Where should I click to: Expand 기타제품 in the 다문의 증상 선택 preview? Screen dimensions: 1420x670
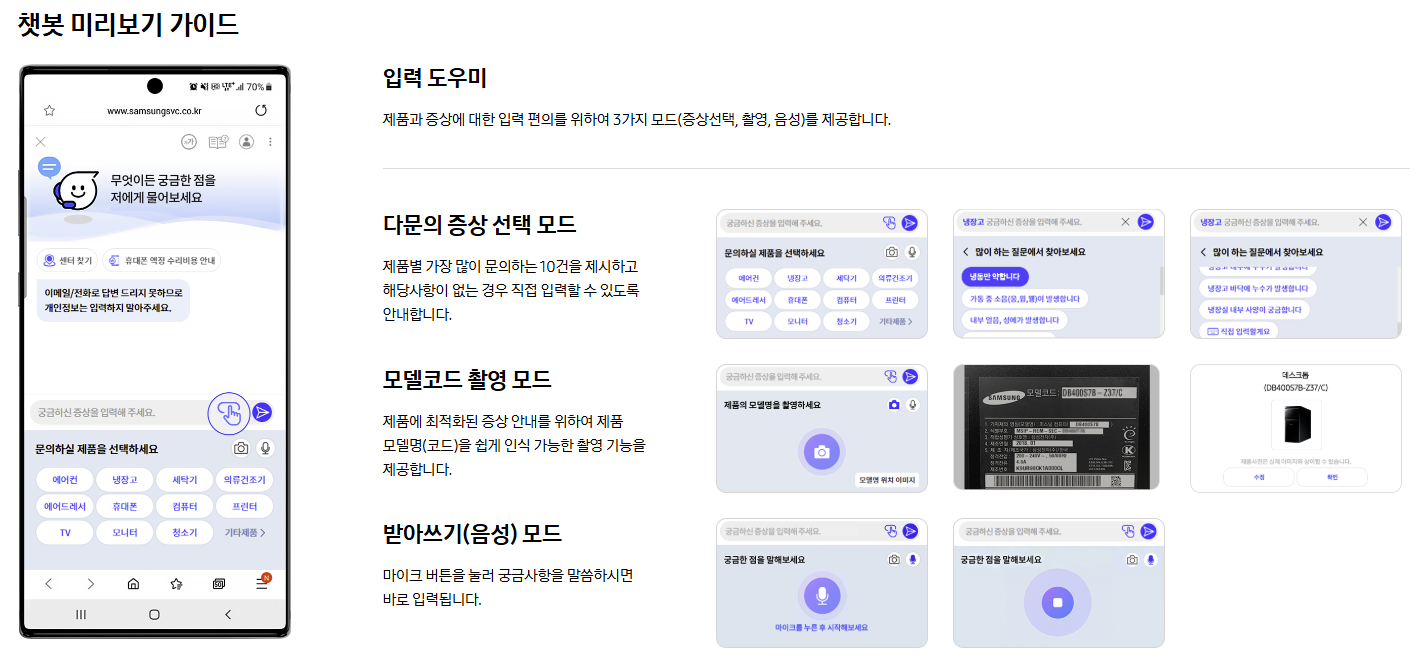click(896, 322)
